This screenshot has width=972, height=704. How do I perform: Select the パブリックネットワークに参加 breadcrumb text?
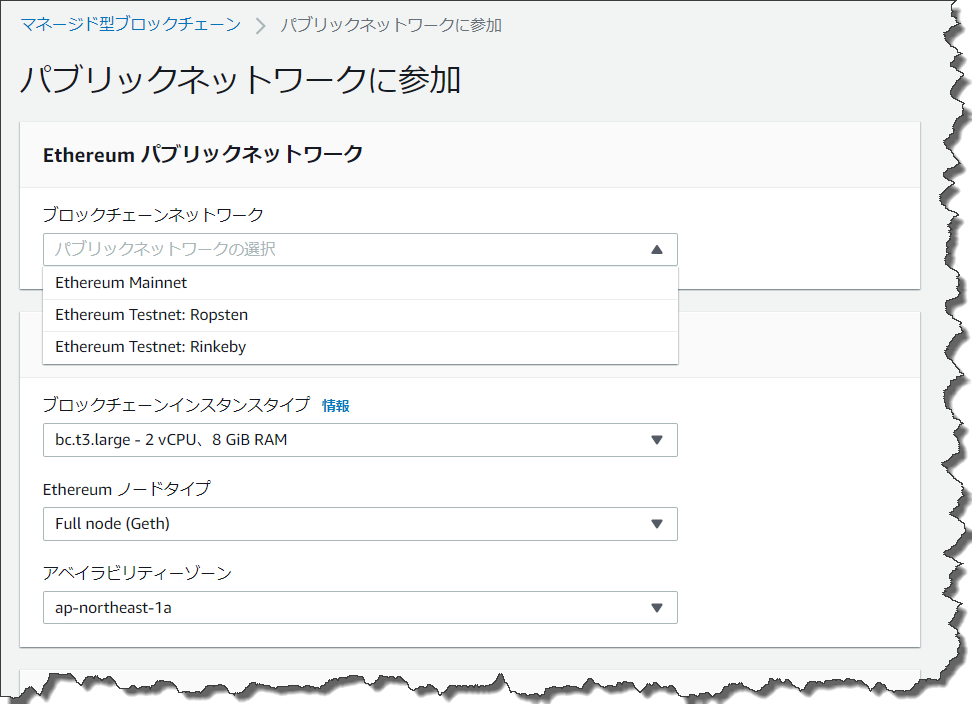point(391,25)
